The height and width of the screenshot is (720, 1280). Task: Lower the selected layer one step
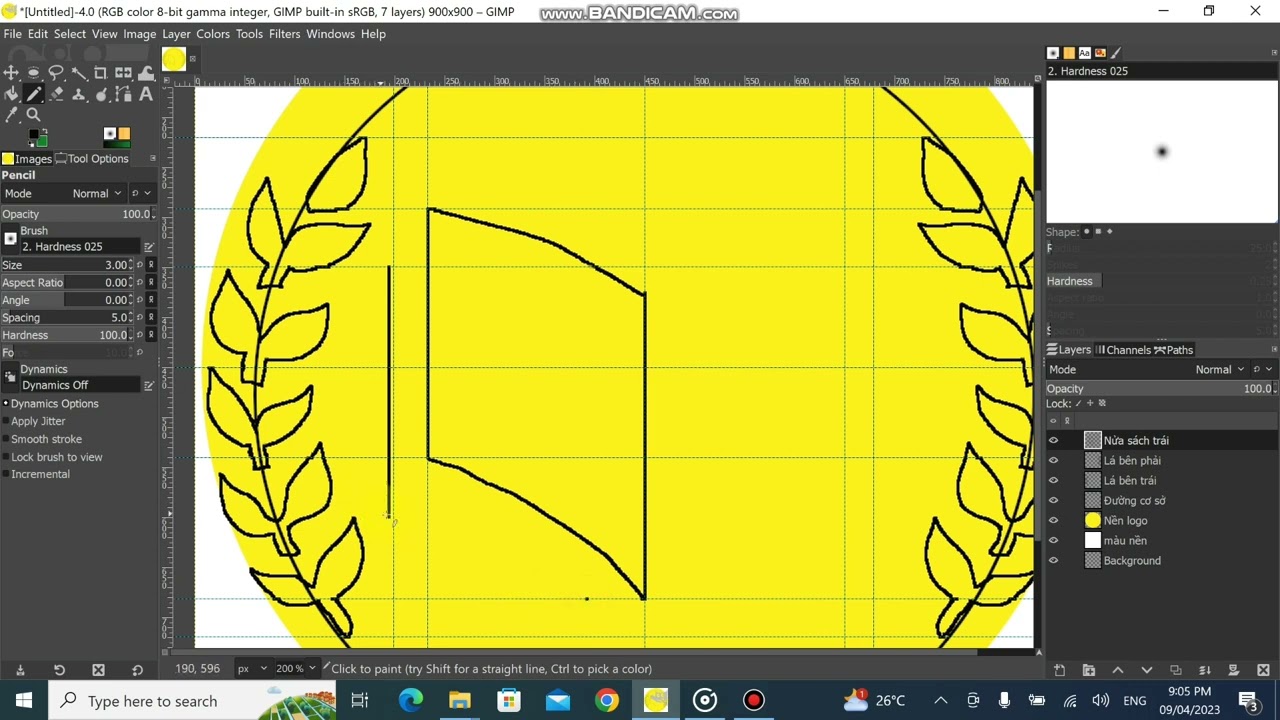pyautogui.click(x=1146, y=670)
